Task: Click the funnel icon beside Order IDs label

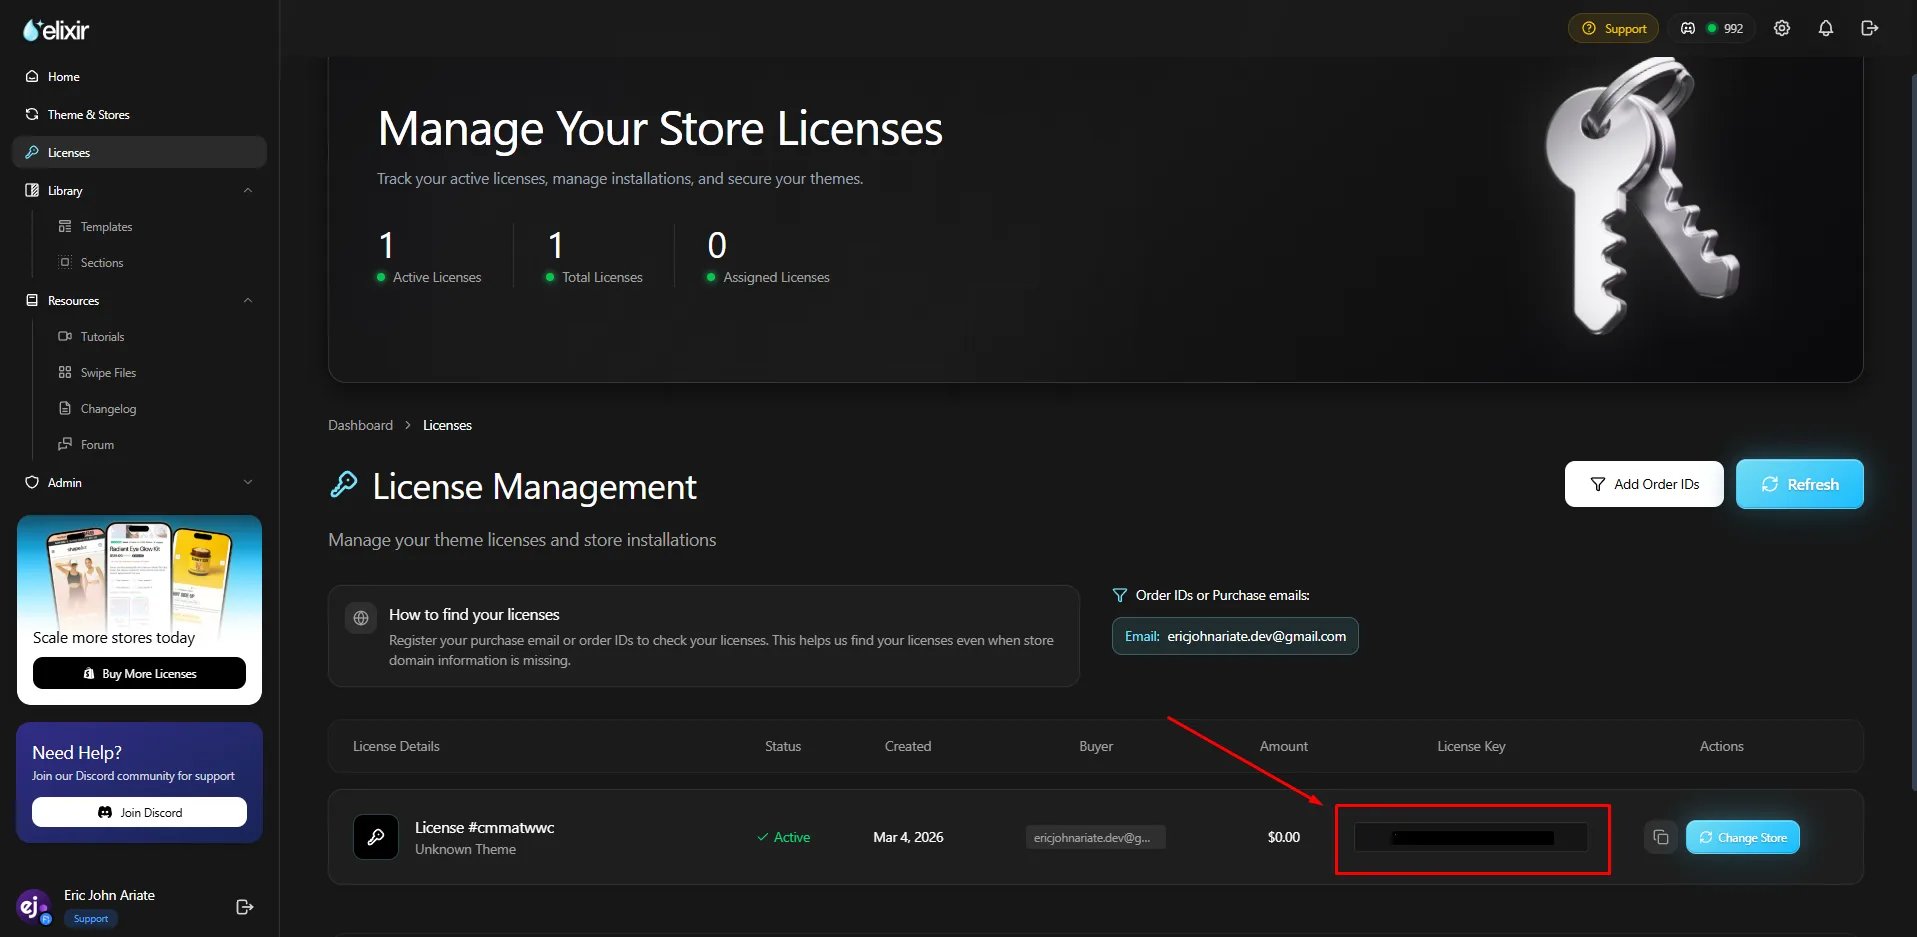Action: [x=1120, y=595]
